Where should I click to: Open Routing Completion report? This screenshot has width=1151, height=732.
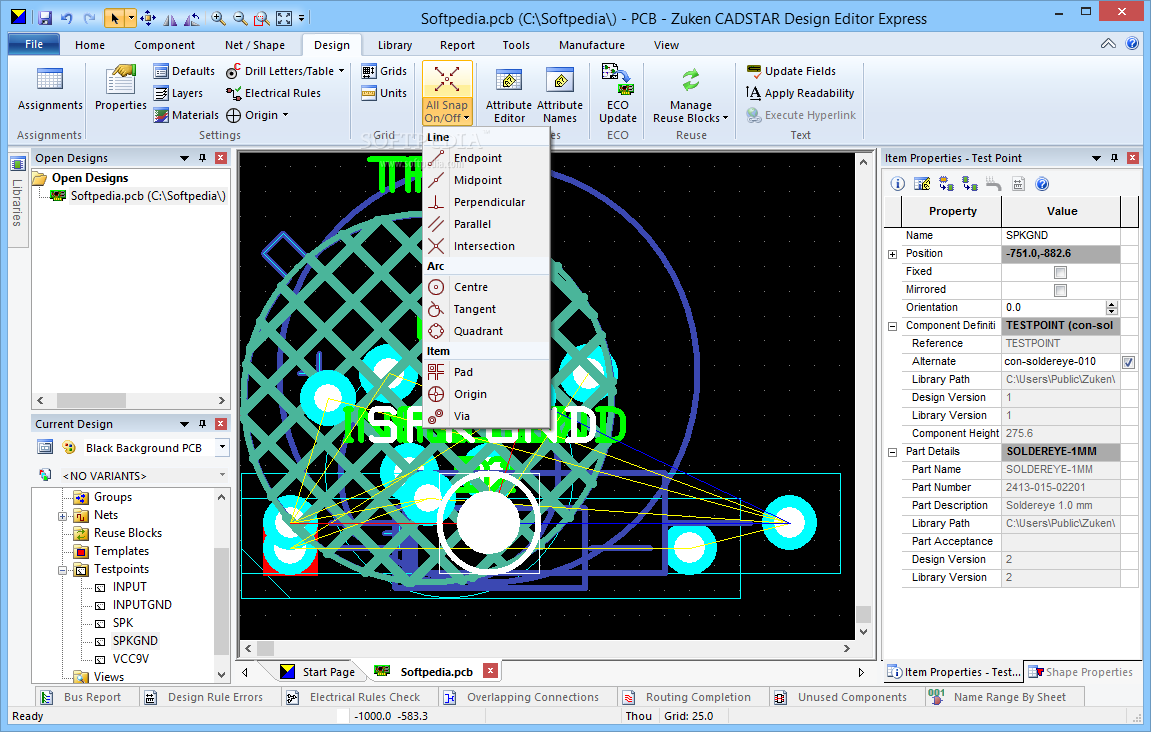coord(687,697)
